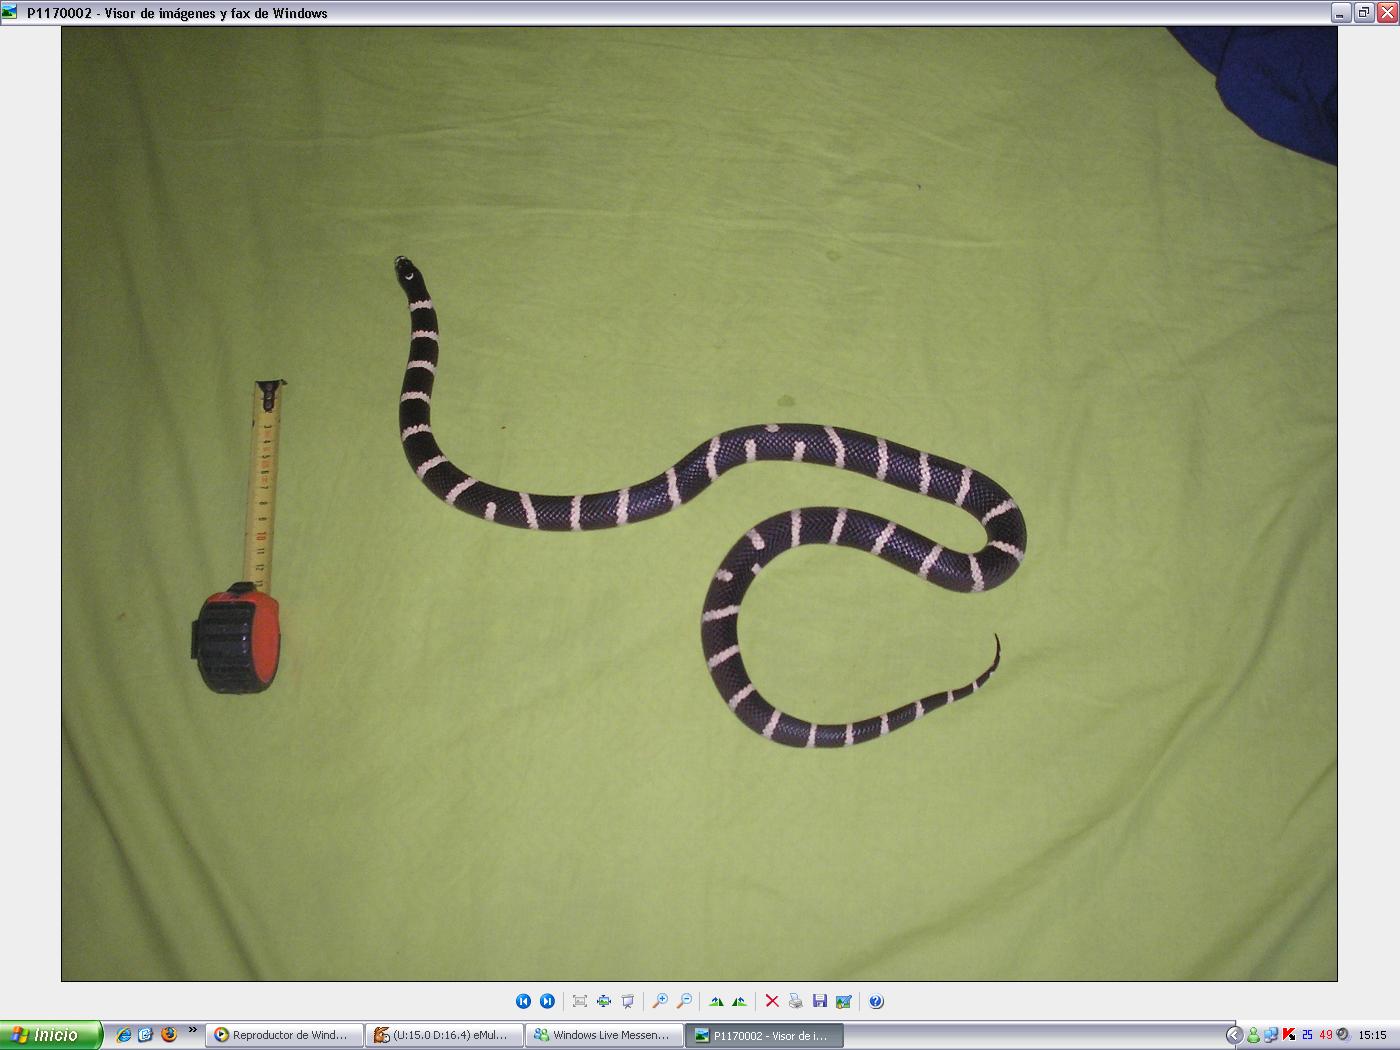The image size is (1400, 1050).
Task: Zoom in on the snake photo
Action: 660,1001
